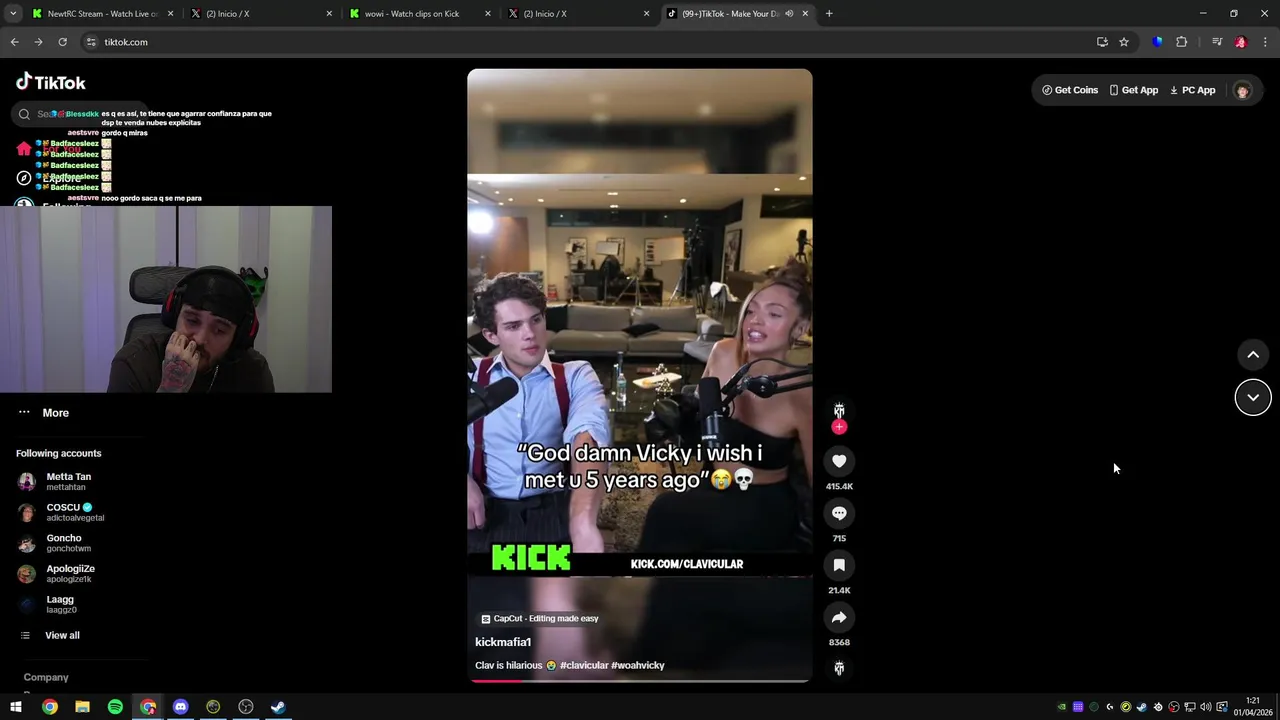The height and width of the screenshot is (720, 1280).
Task: Go to next video with down chevron
Action: [x=1253, y=397]
